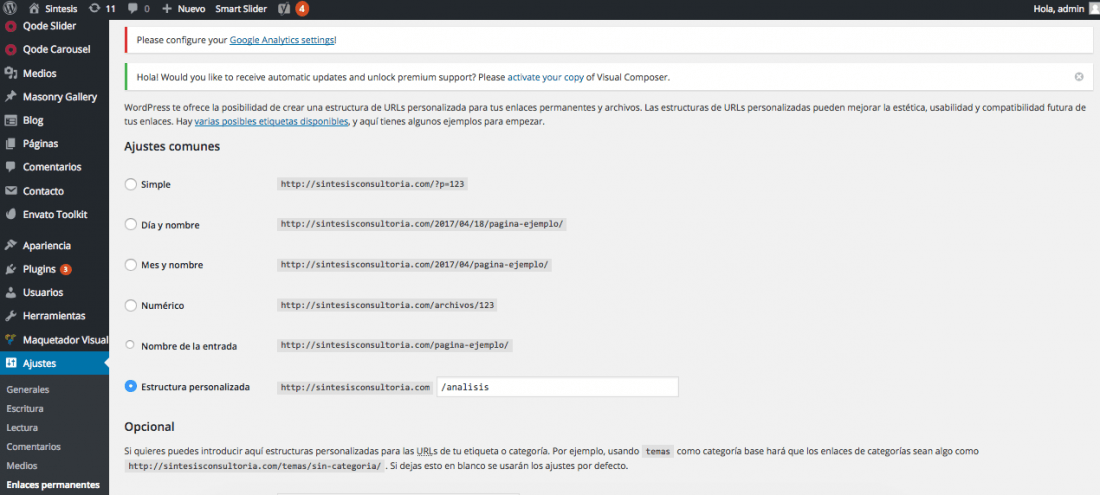Select the Mes y nombre option
The height and width of the screenshot is (495, 1100).
130,265
